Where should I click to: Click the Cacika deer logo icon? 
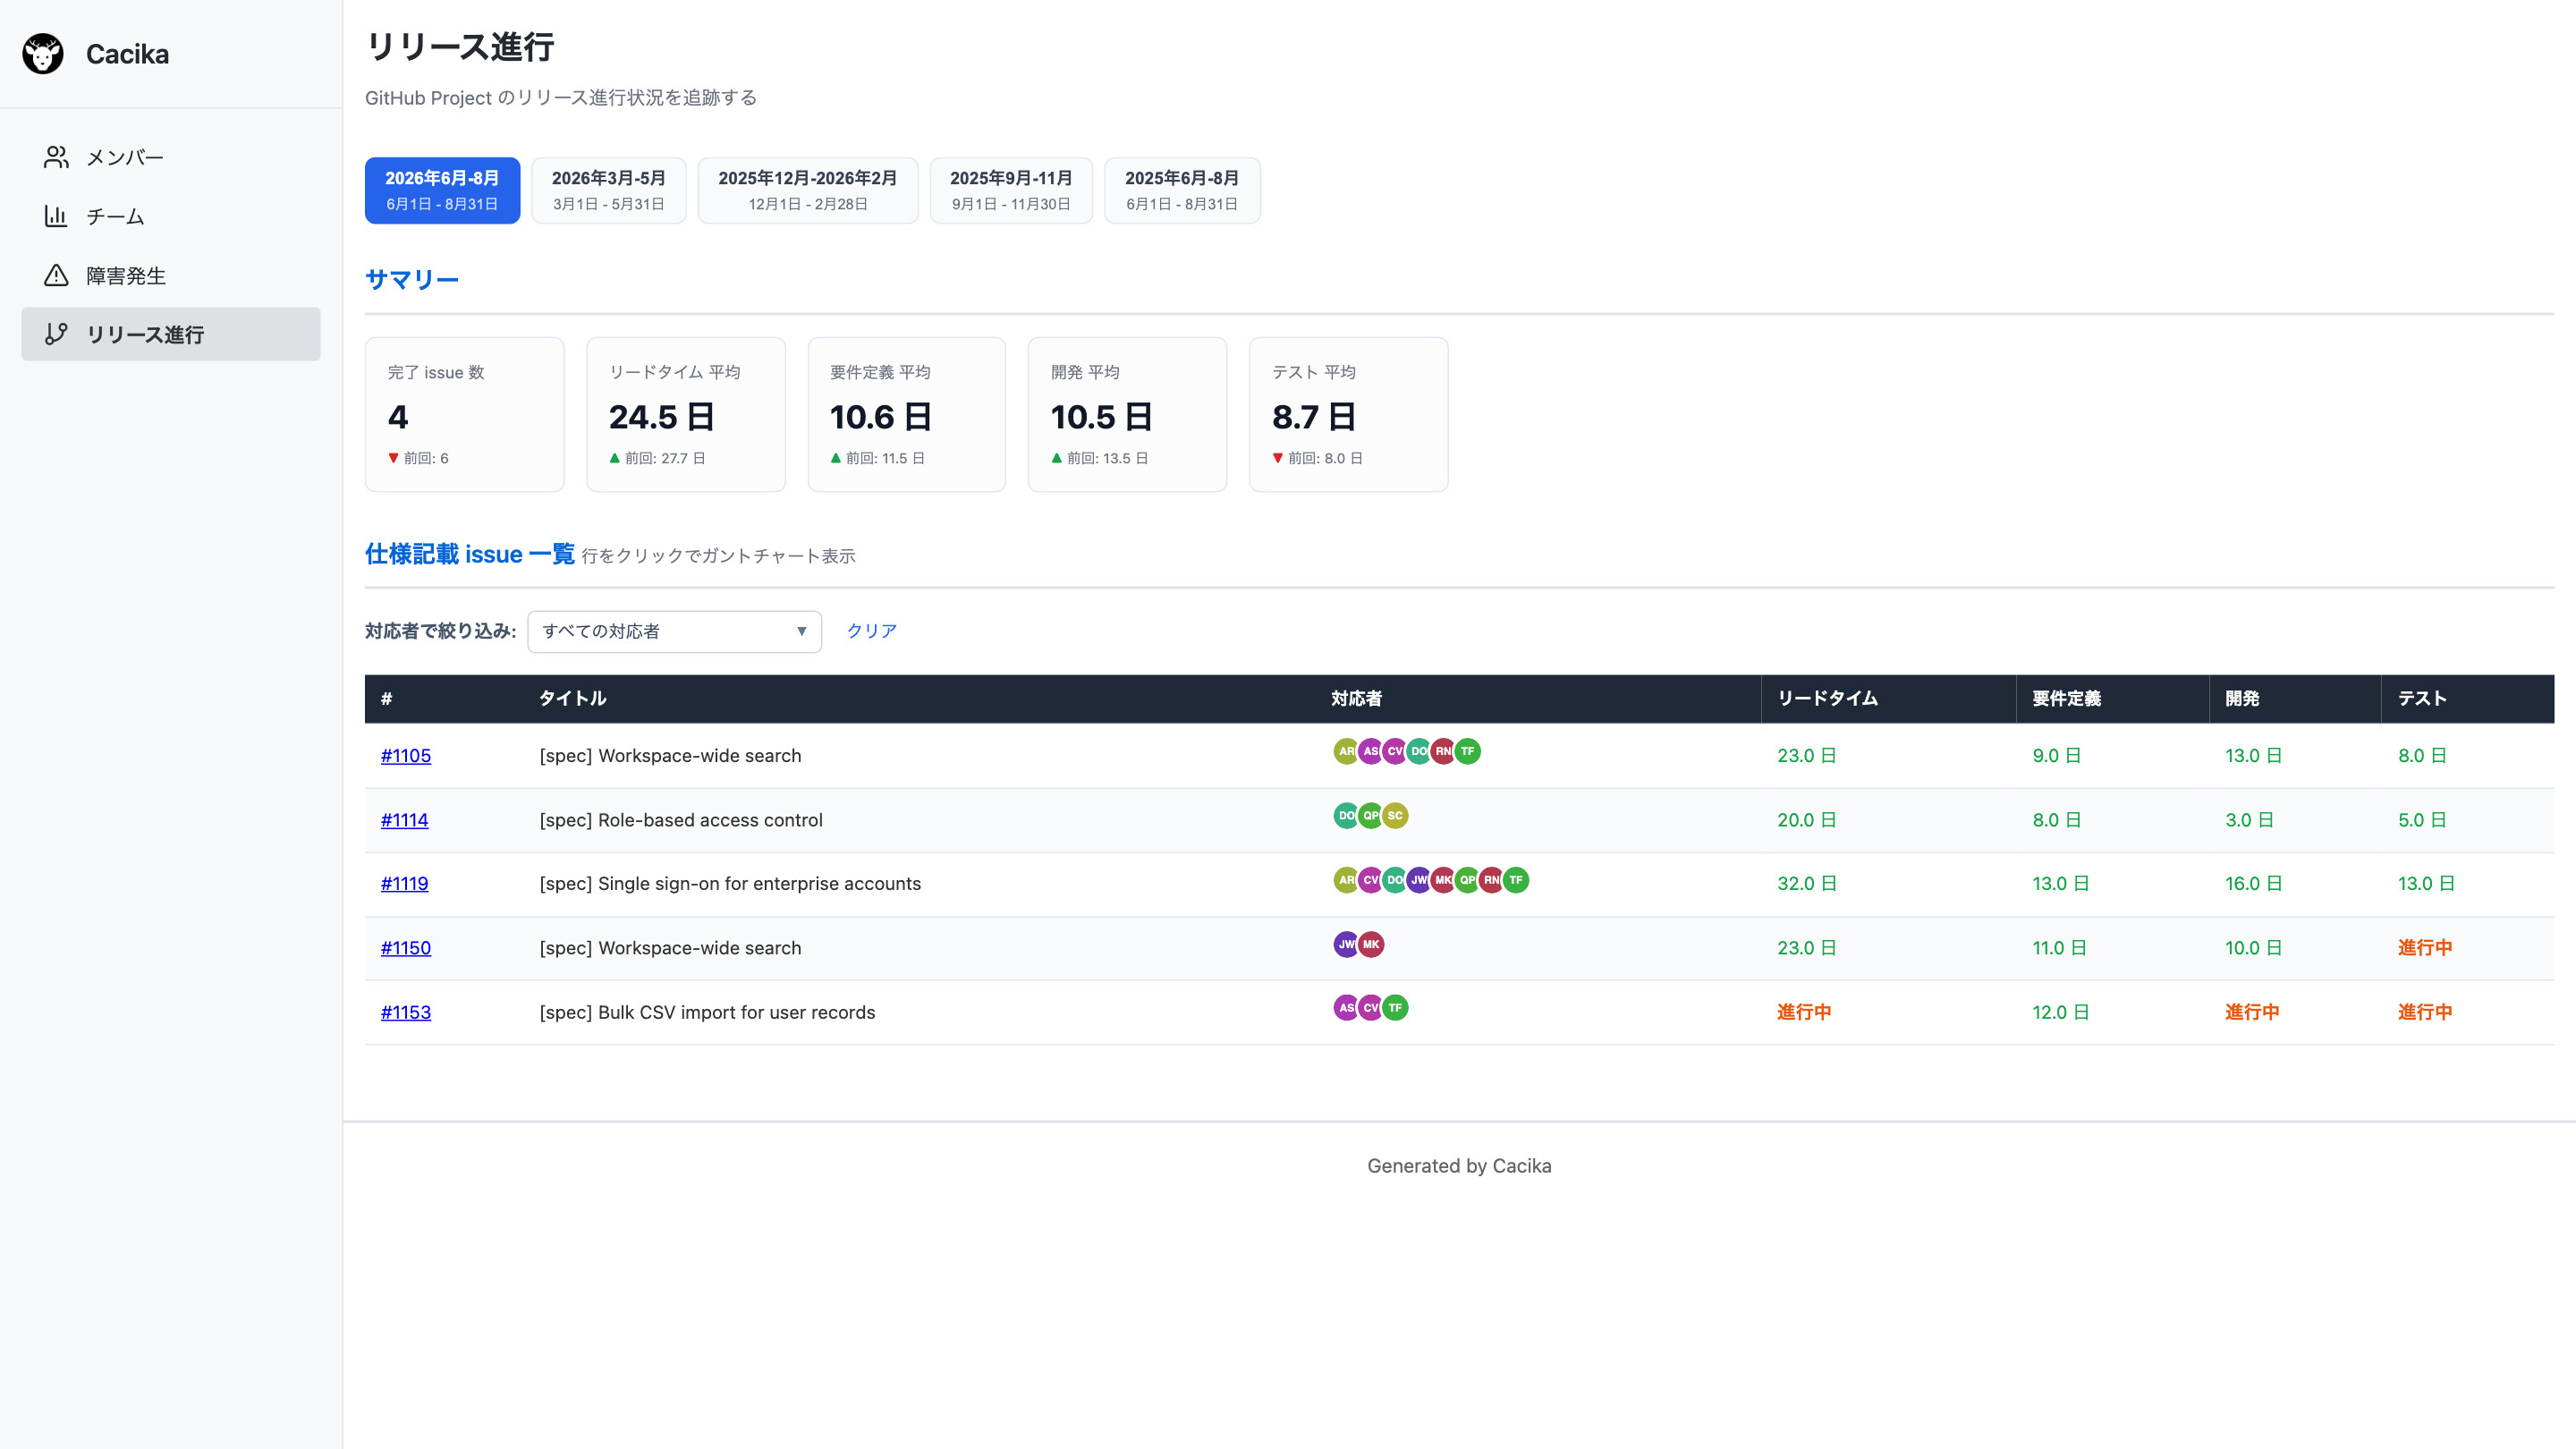[x=43, y=54]
